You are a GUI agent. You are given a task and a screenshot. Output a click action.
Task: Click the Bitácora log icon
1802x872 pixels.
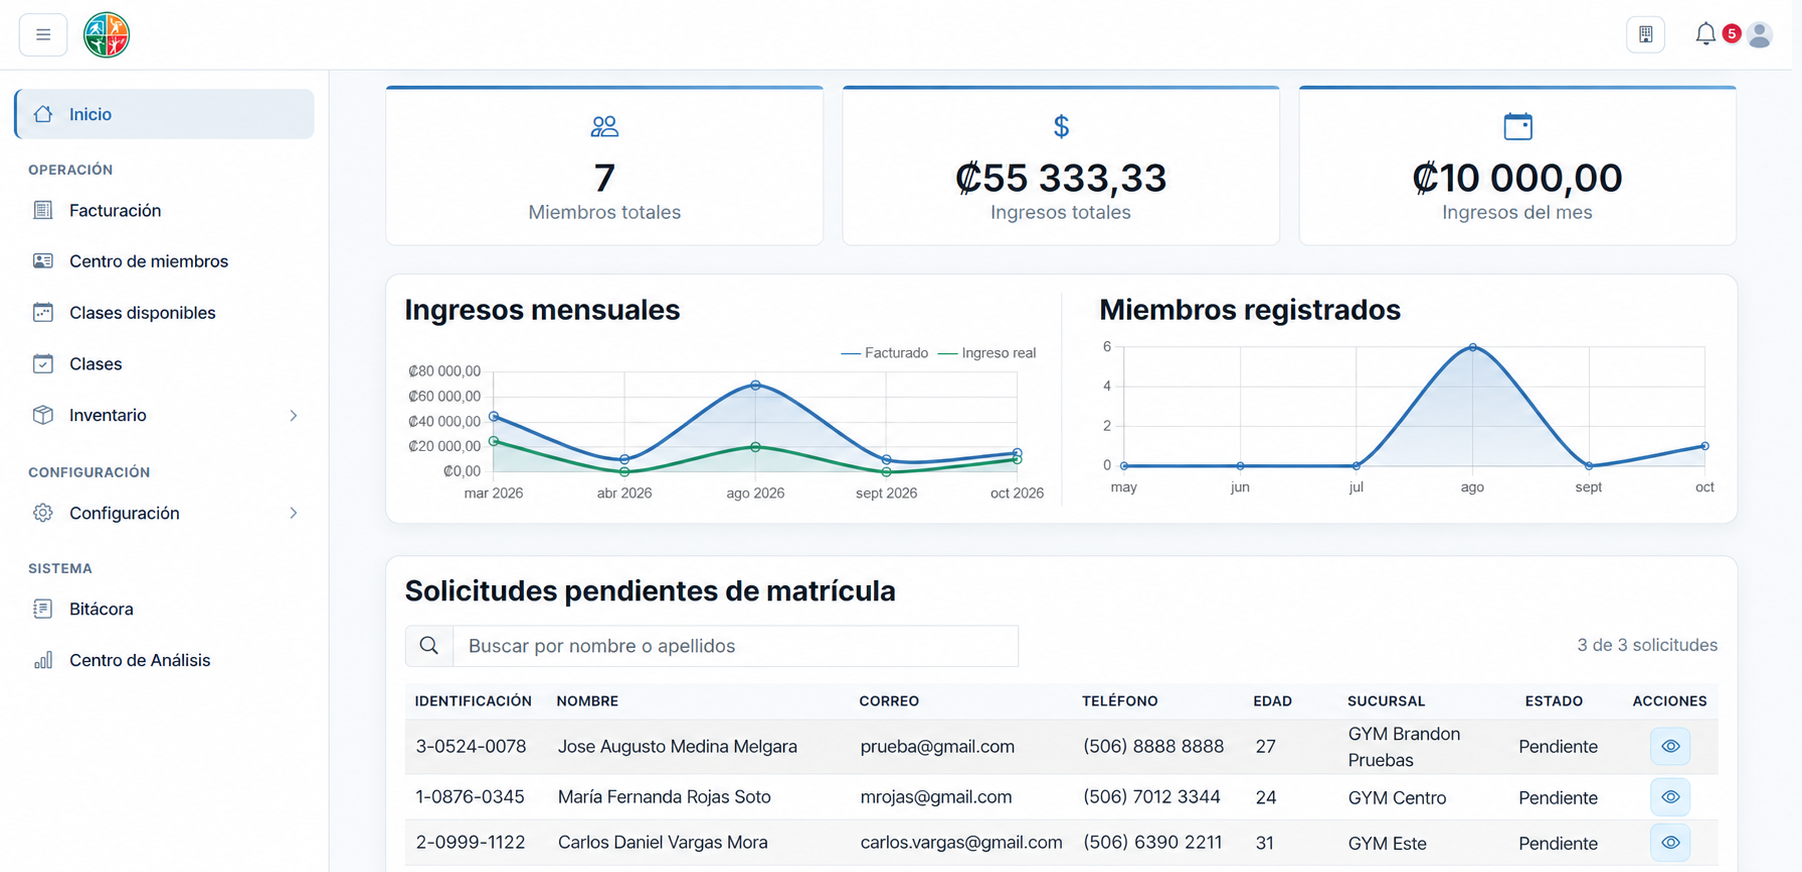point(43,609)
